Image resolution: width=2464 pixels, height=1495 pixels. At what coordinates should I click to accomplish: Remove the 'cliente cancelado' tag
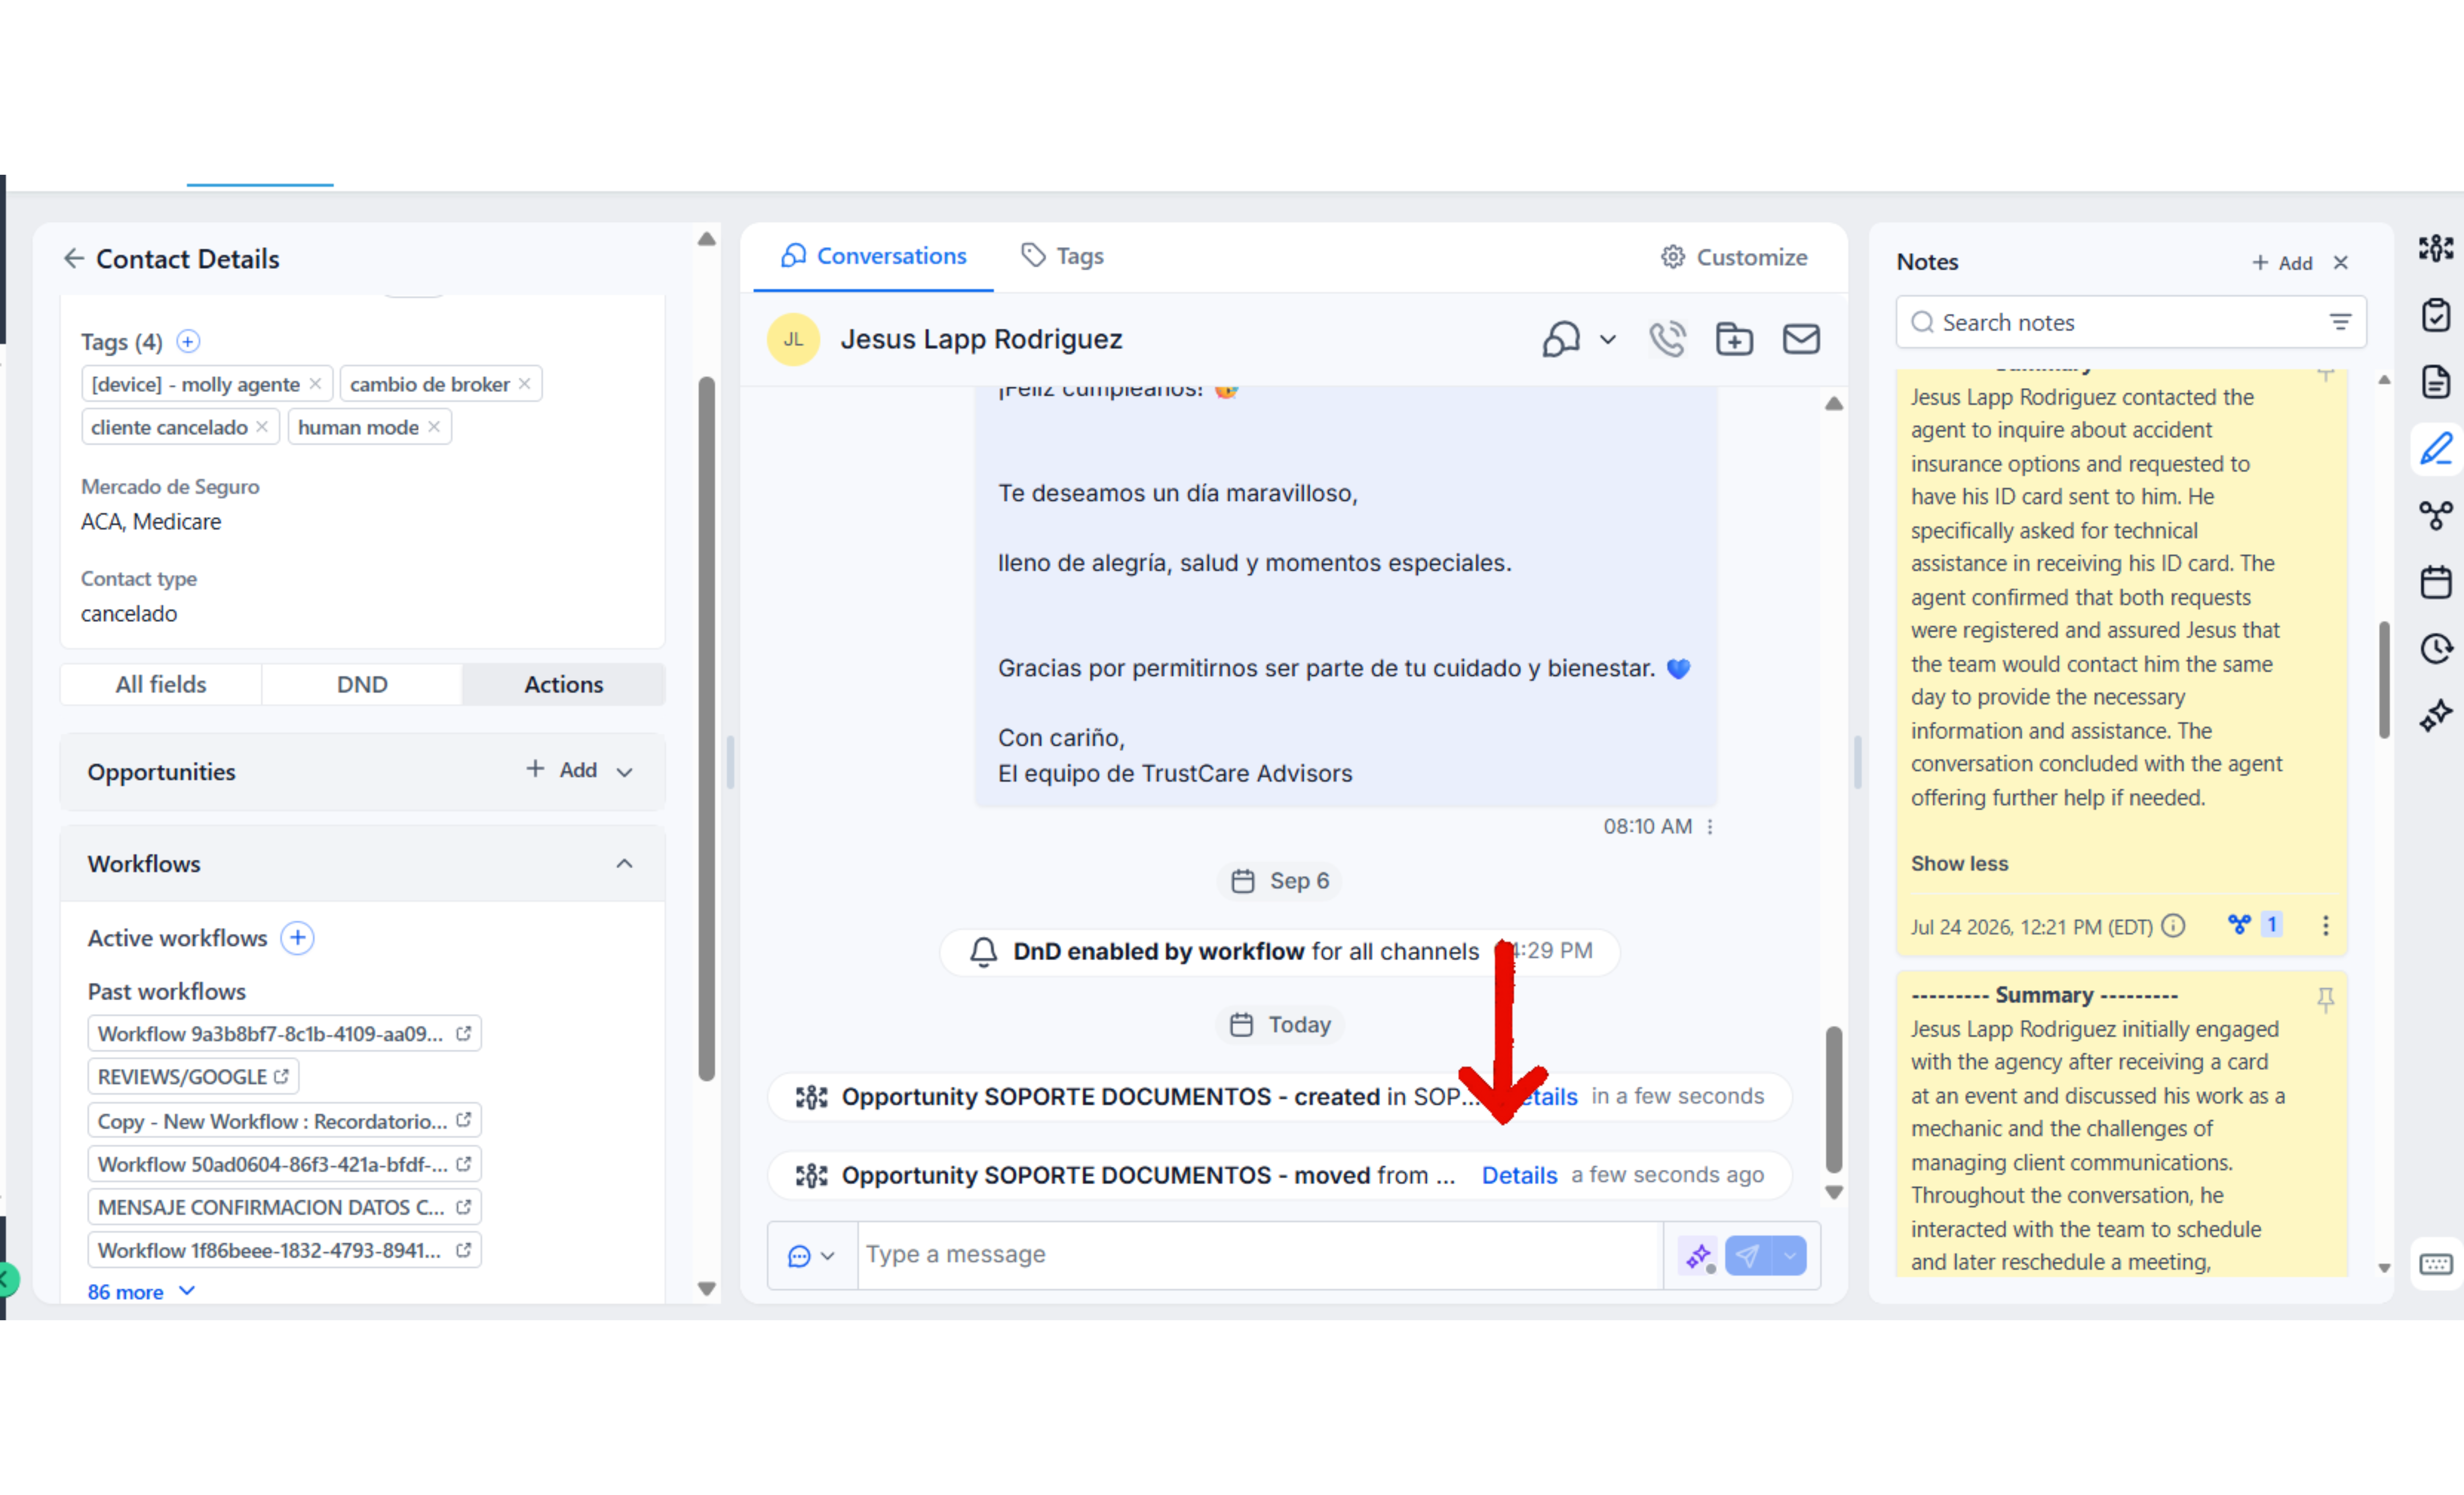(262, 427)
